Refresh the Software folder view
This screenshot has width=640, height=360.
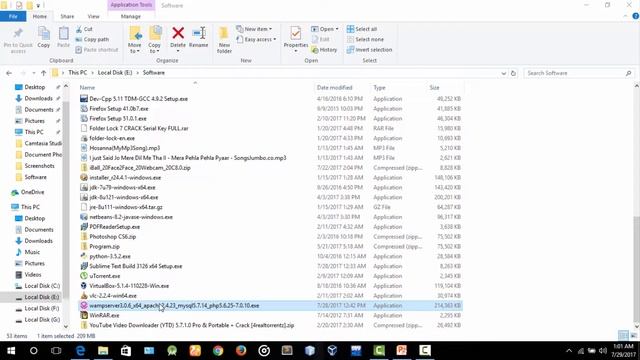pyautogui.click(x=513, y=73)
